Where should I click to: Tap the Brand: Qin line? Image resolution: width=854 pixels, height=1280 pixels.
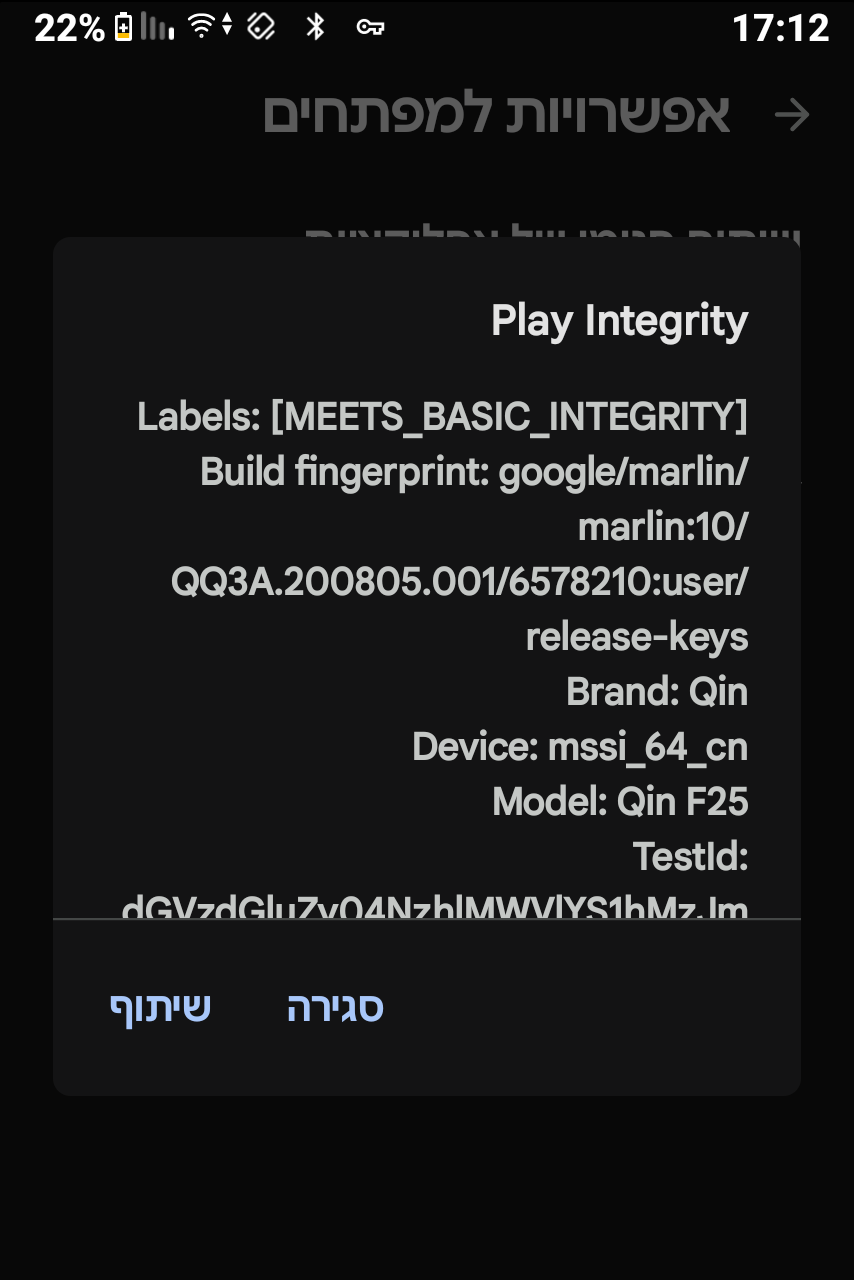pos(656,691)
